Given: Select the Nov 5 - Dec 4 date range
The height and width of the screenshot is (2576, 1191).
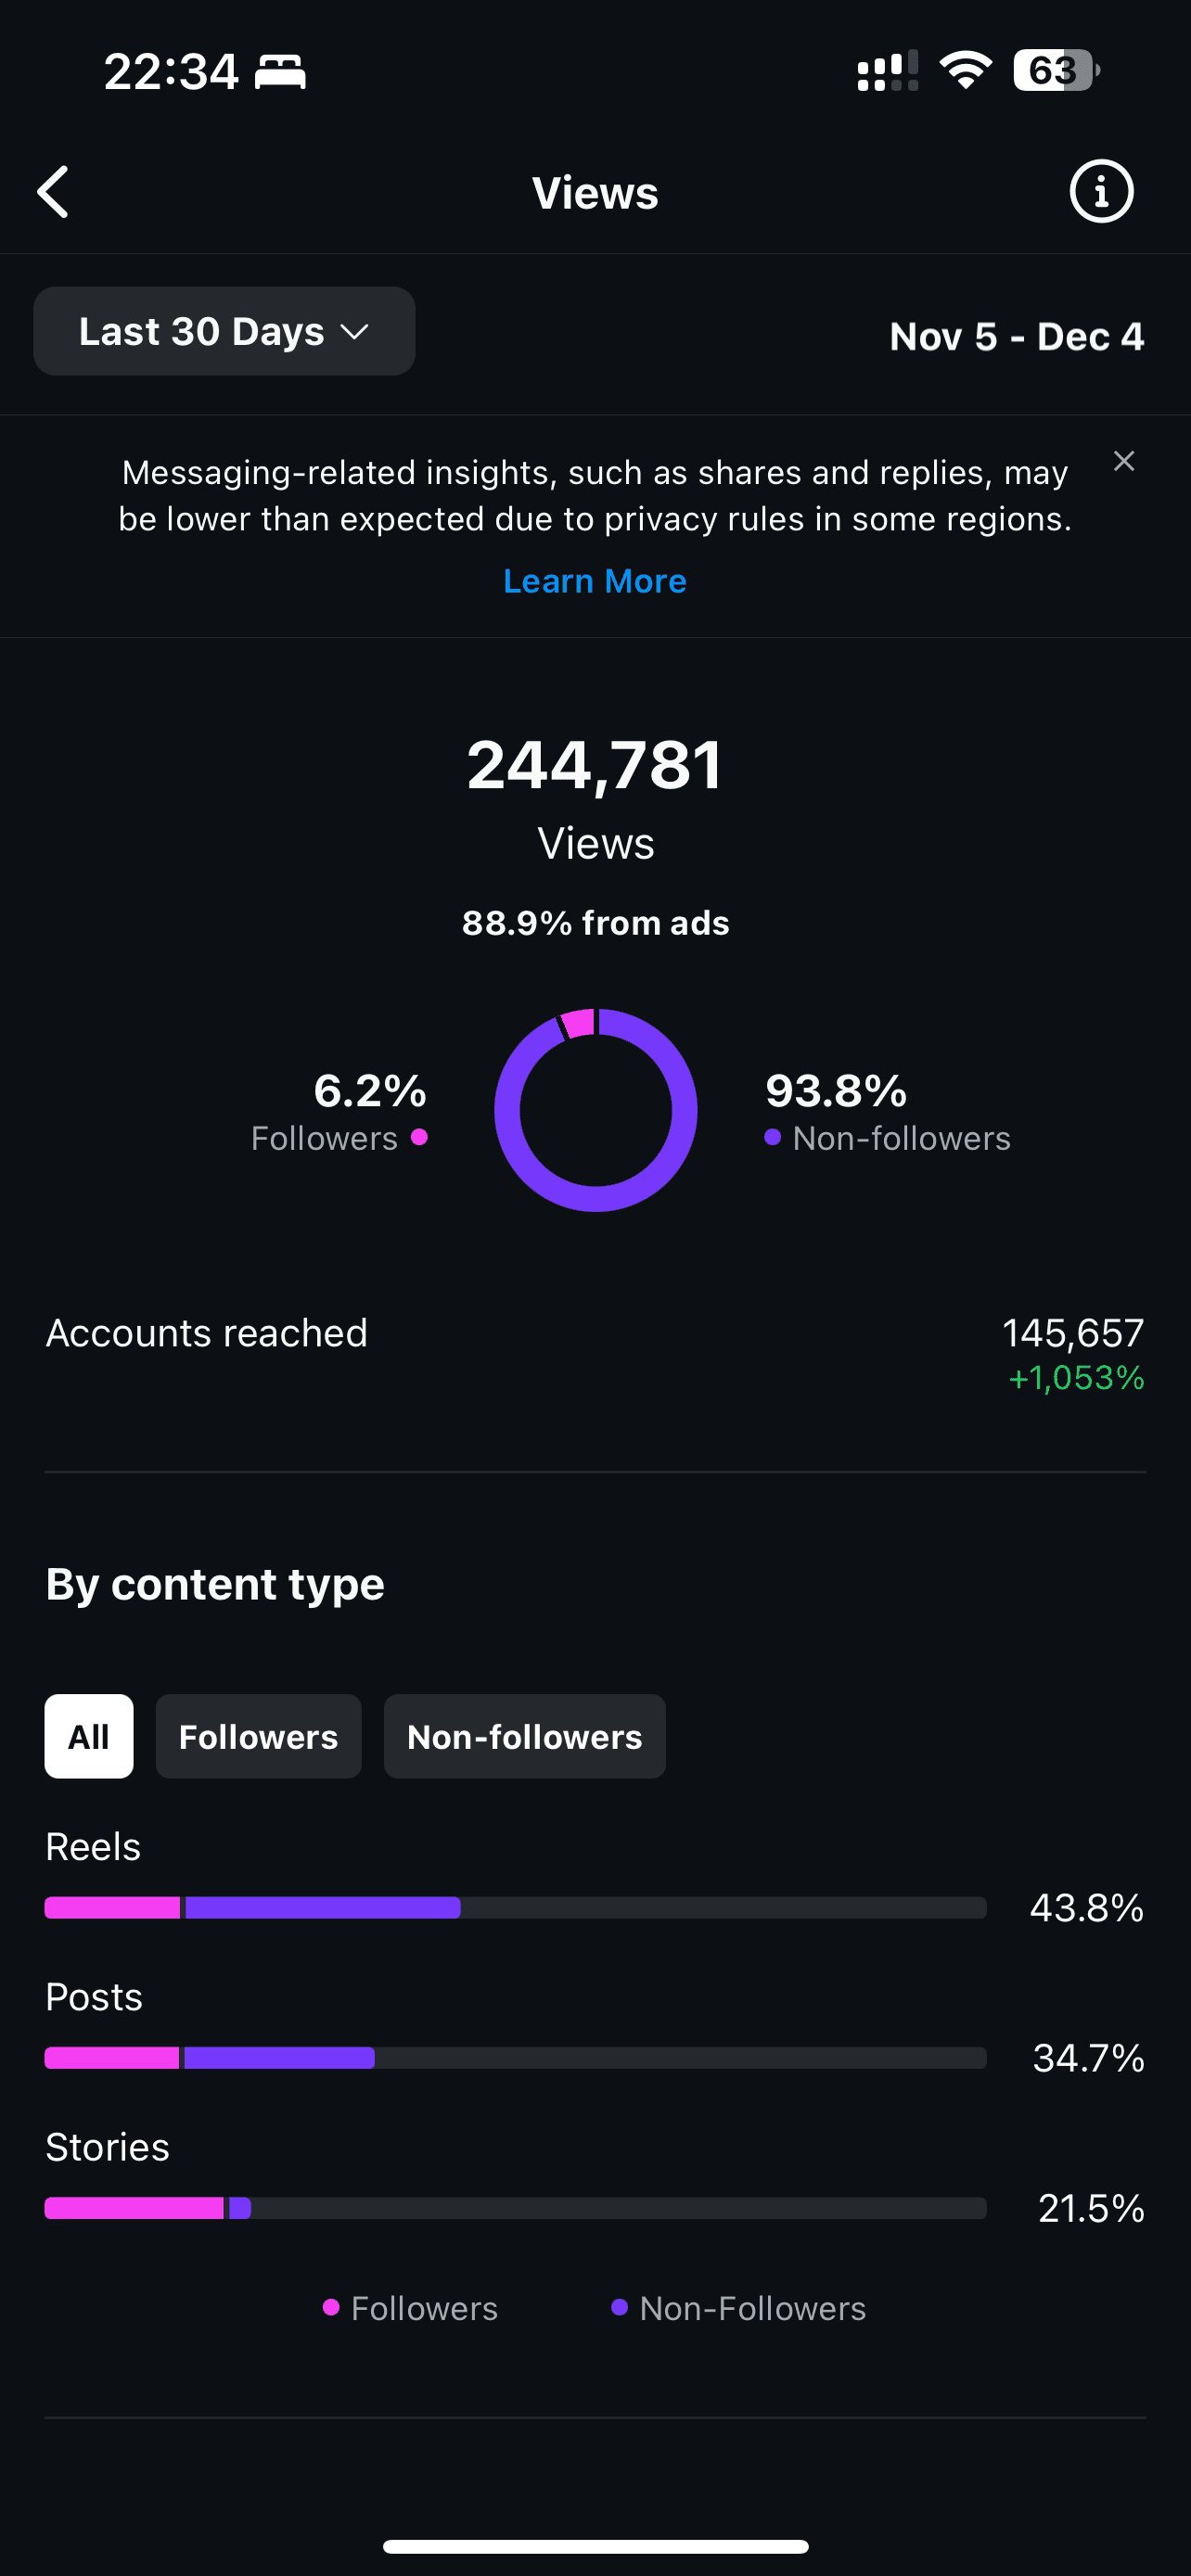Looking at the screenshot, I should pyautogui.click(x=1016, y=337).
